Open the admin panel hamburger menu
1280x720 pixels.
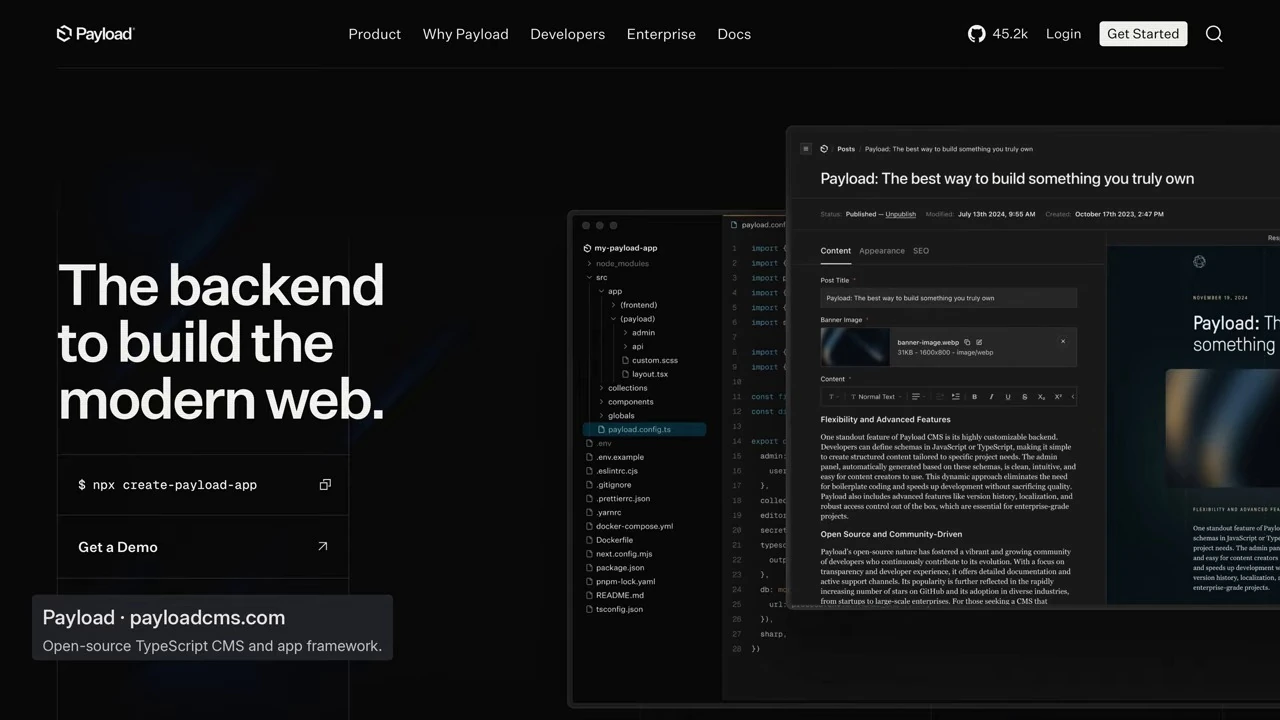(806, 149)
